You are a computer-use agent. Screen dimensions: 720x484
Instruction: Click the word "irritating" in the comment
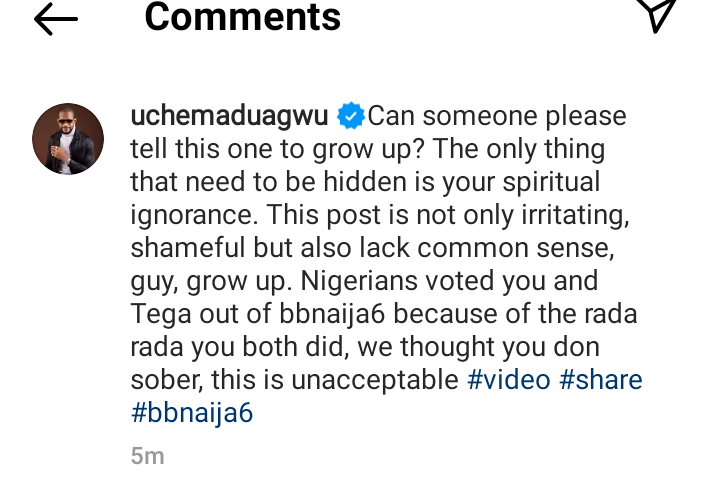coord(575,215)
